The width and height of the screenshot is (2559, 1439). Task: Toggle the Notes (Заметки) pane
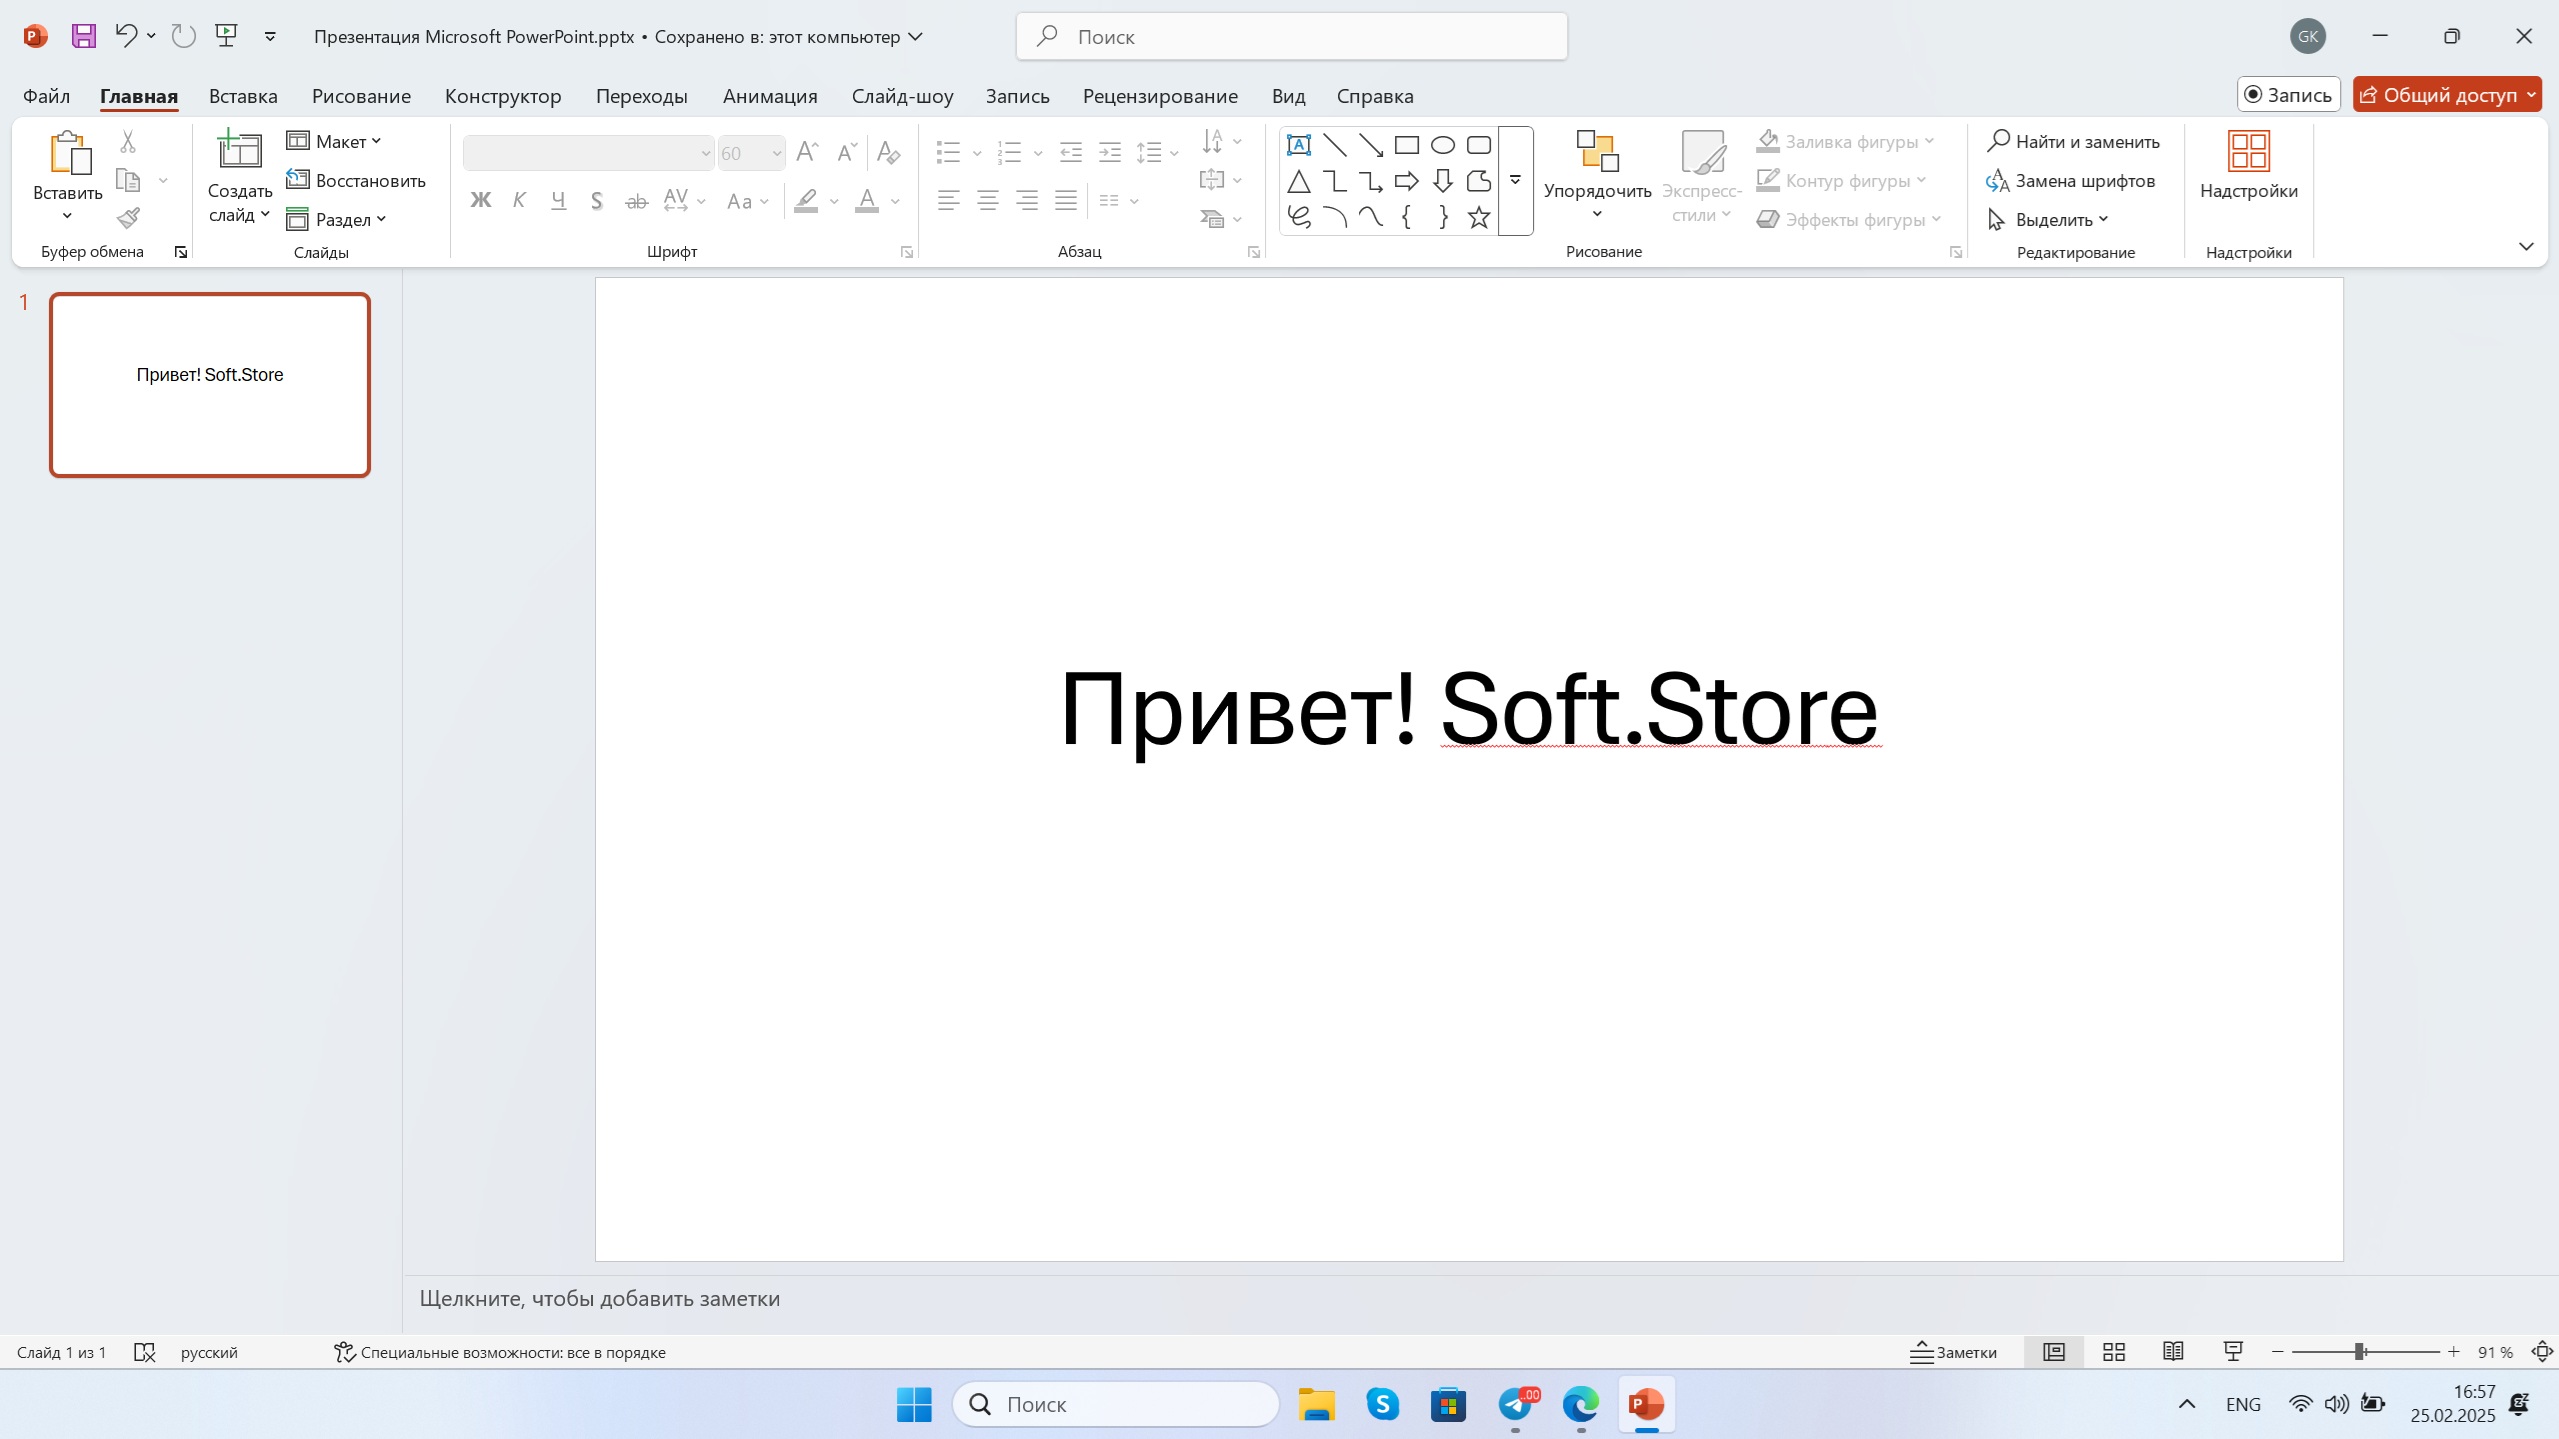pos(1953,1352)
